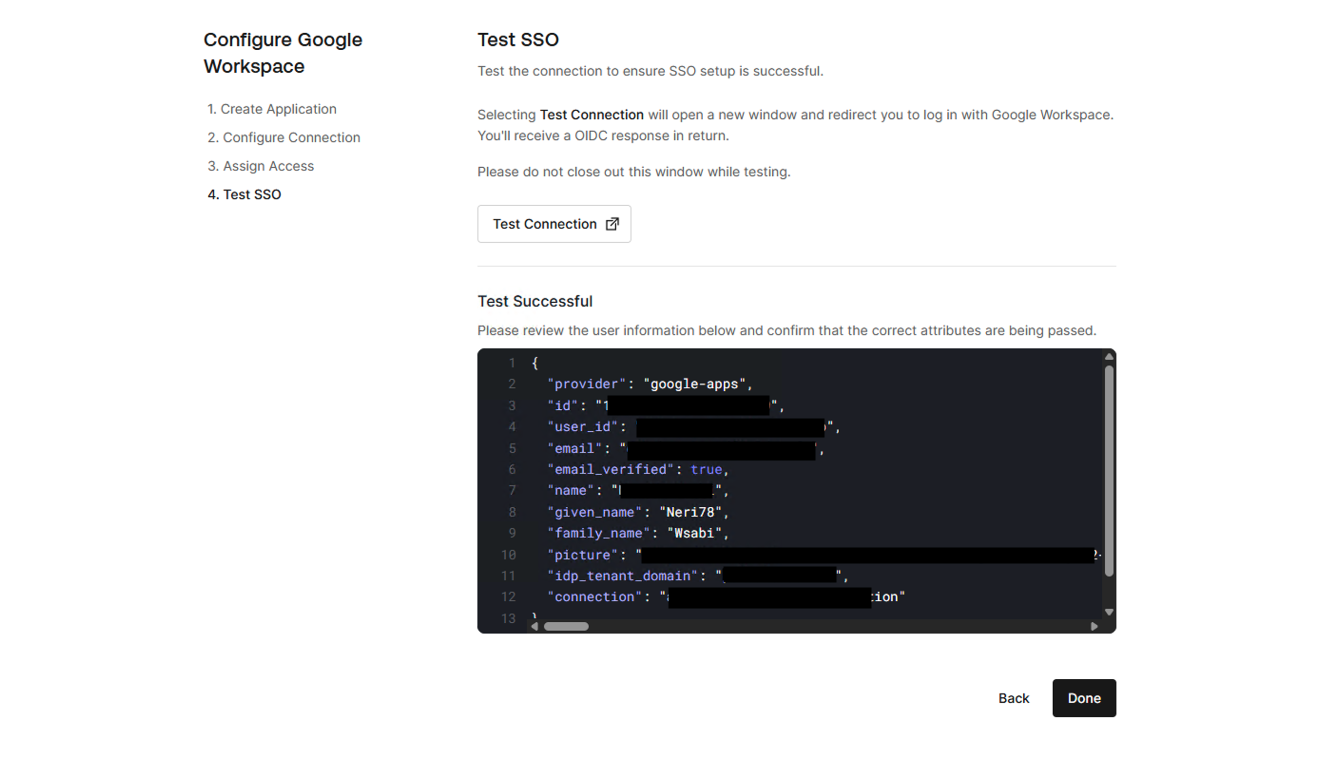The height and width of the screenshot is (763, 1335).
Task: Click the code panel's scroll left arrow
Action: [535, 626]
